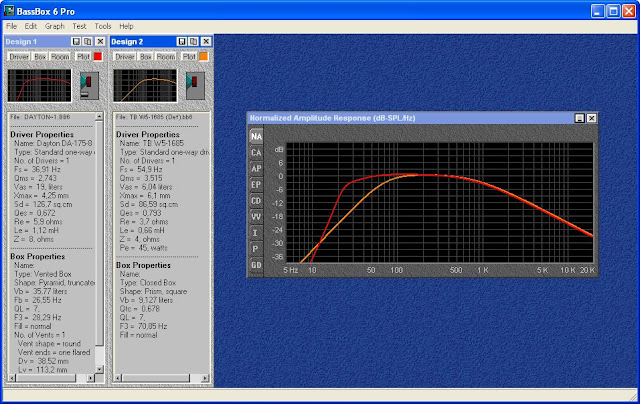Open the File menu
The height and width of the screenshot is (404, 640).
[x=12, y=25]
